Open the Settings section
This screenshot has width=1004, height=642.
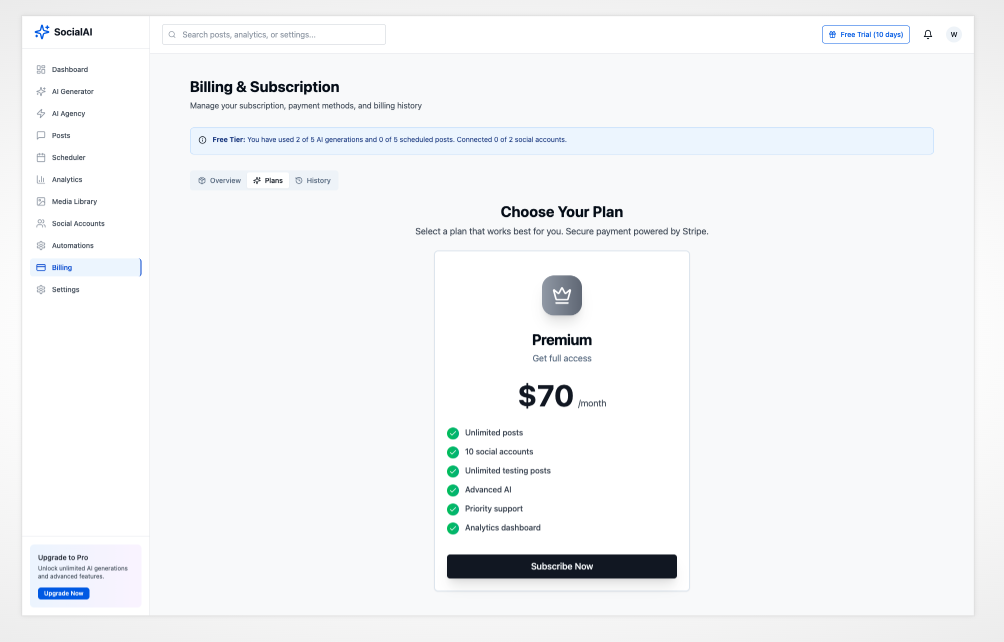65,289
